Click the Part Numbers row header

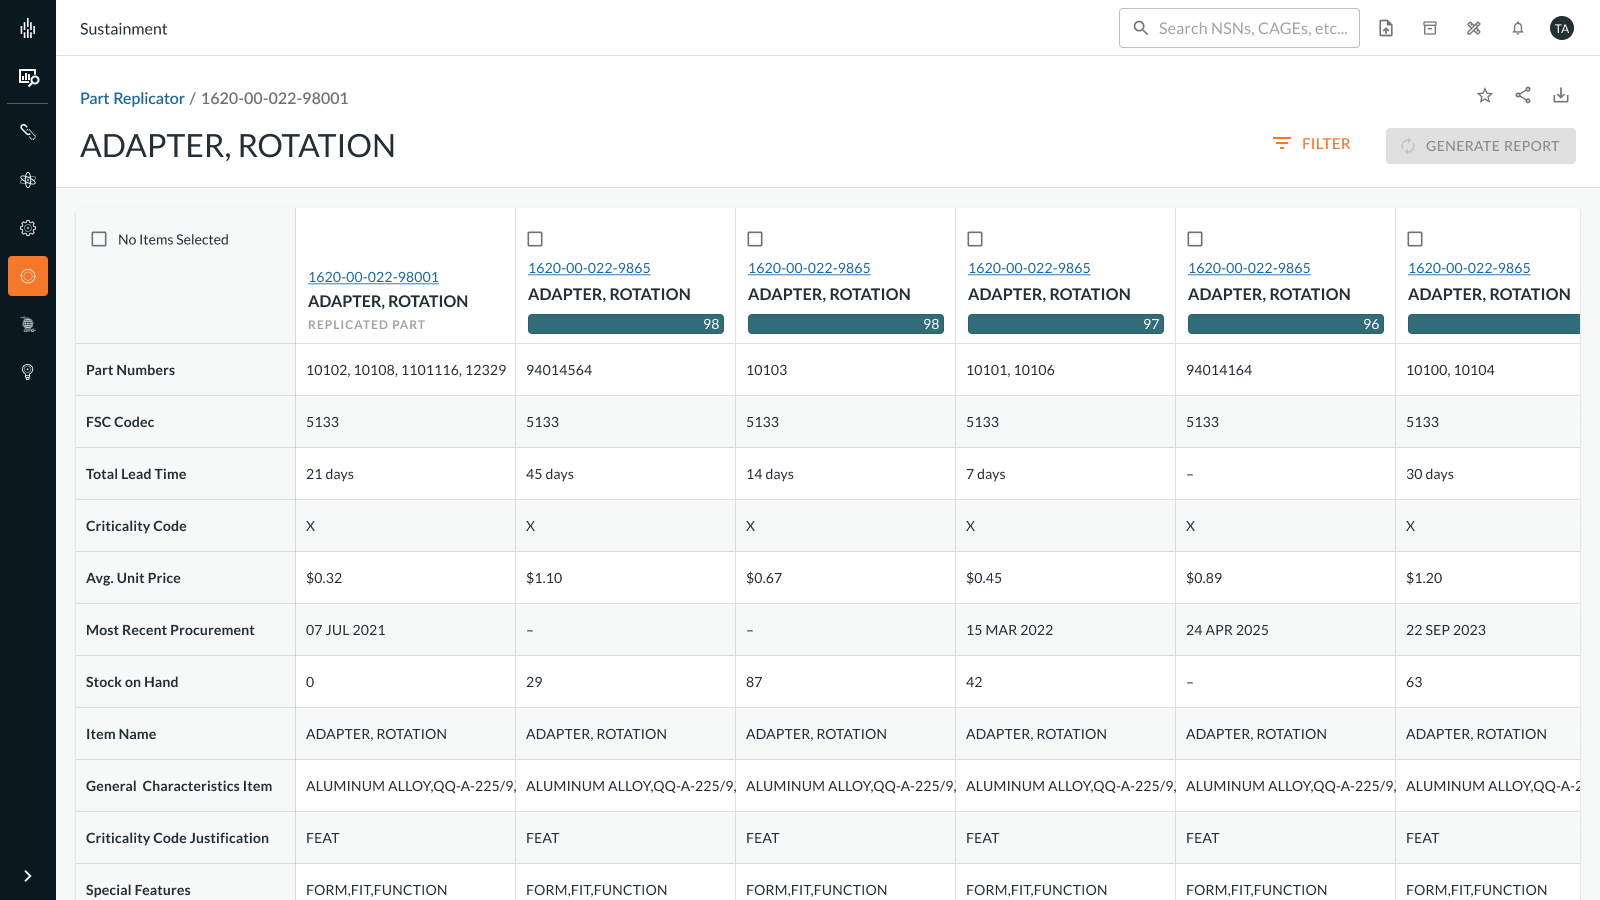coord(130,370)
